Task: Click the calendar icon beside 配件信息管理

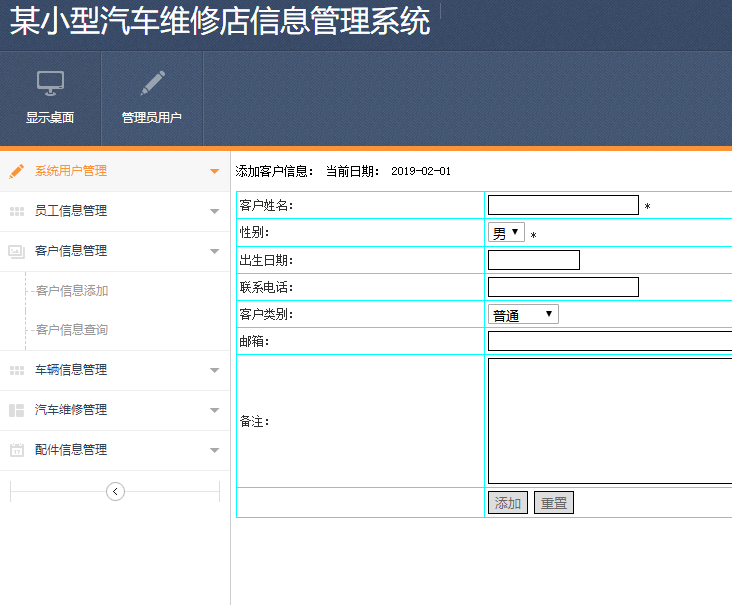Action: [x=17, y=450]
